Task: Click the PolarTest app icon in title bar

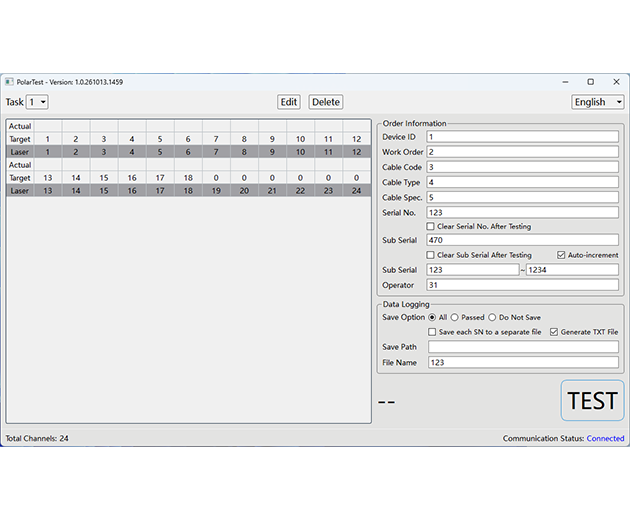Action: (x=9, y=82)
